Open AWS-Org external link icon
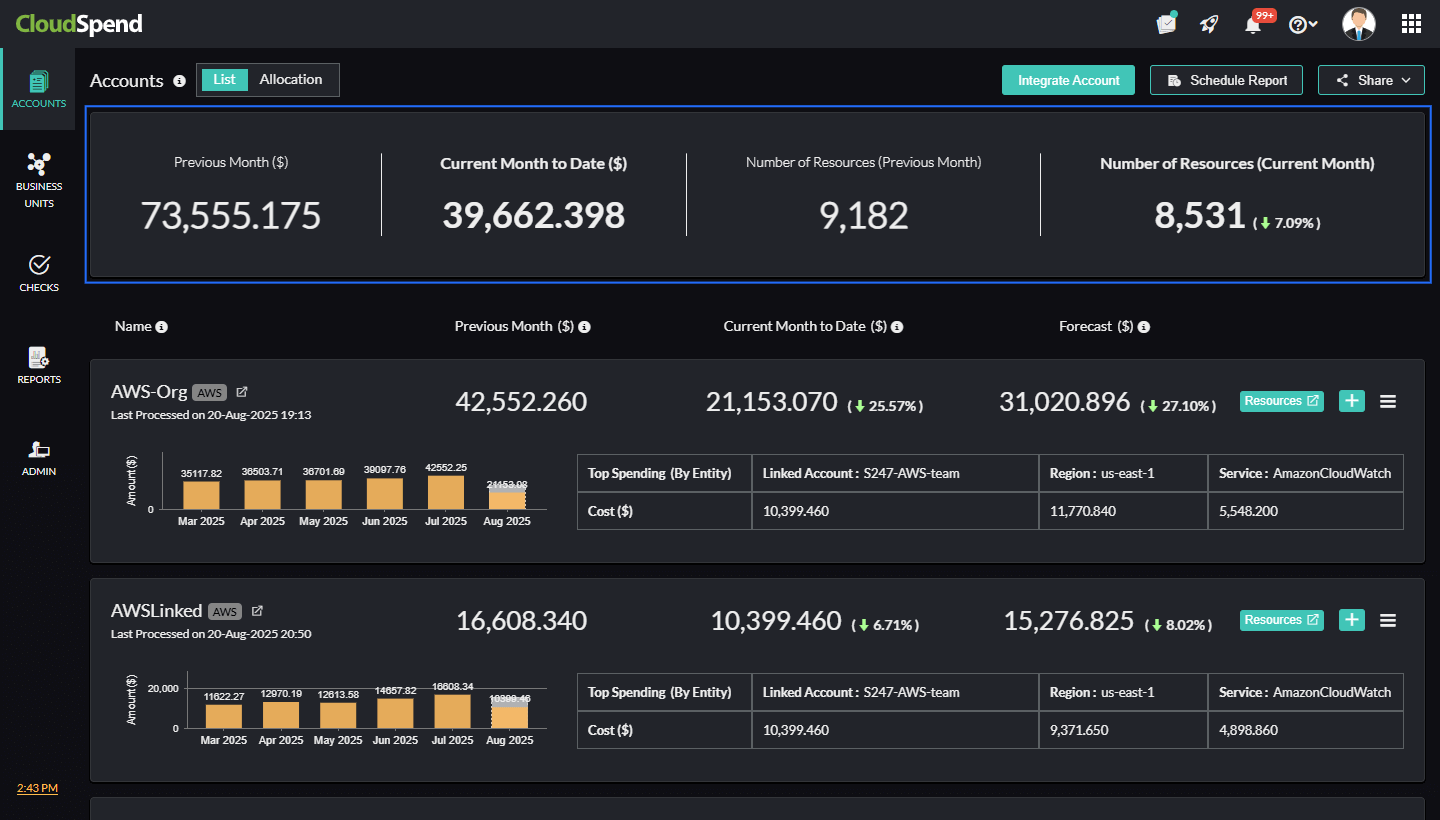Image resolution: width=1440 pixels, height=820 pixels. coord(242,392)
